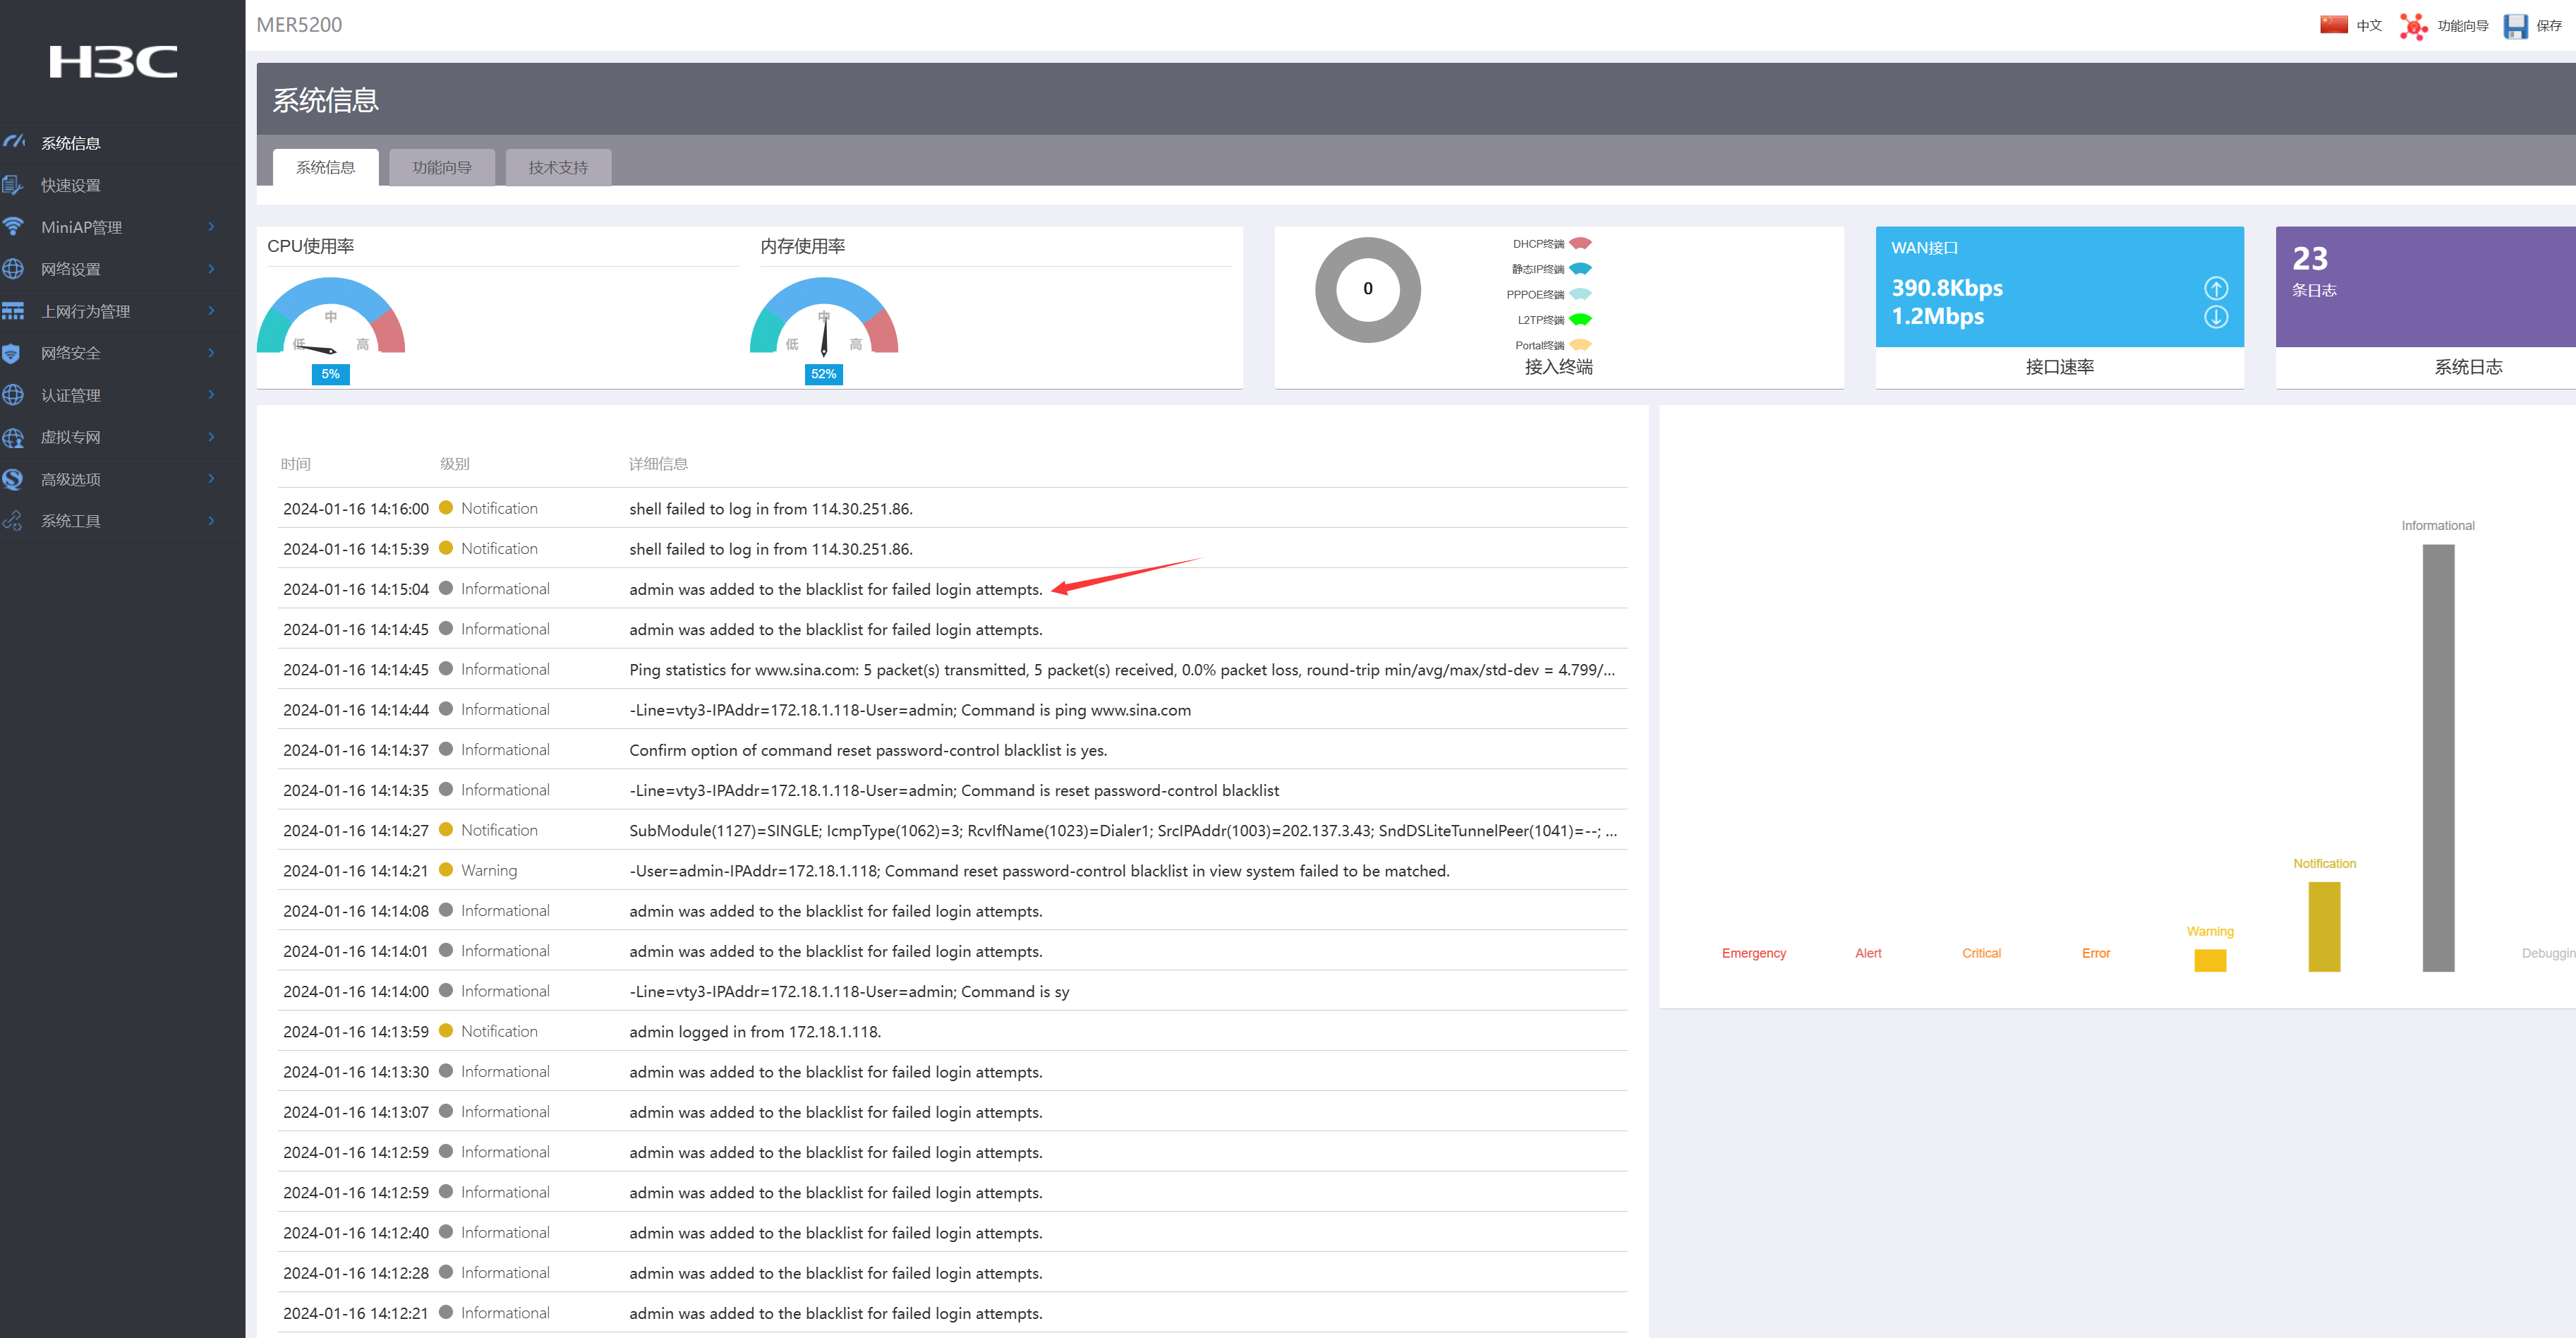Expand the 网络设置 menu chevron

pyautogui.click(x=211, y=269)
